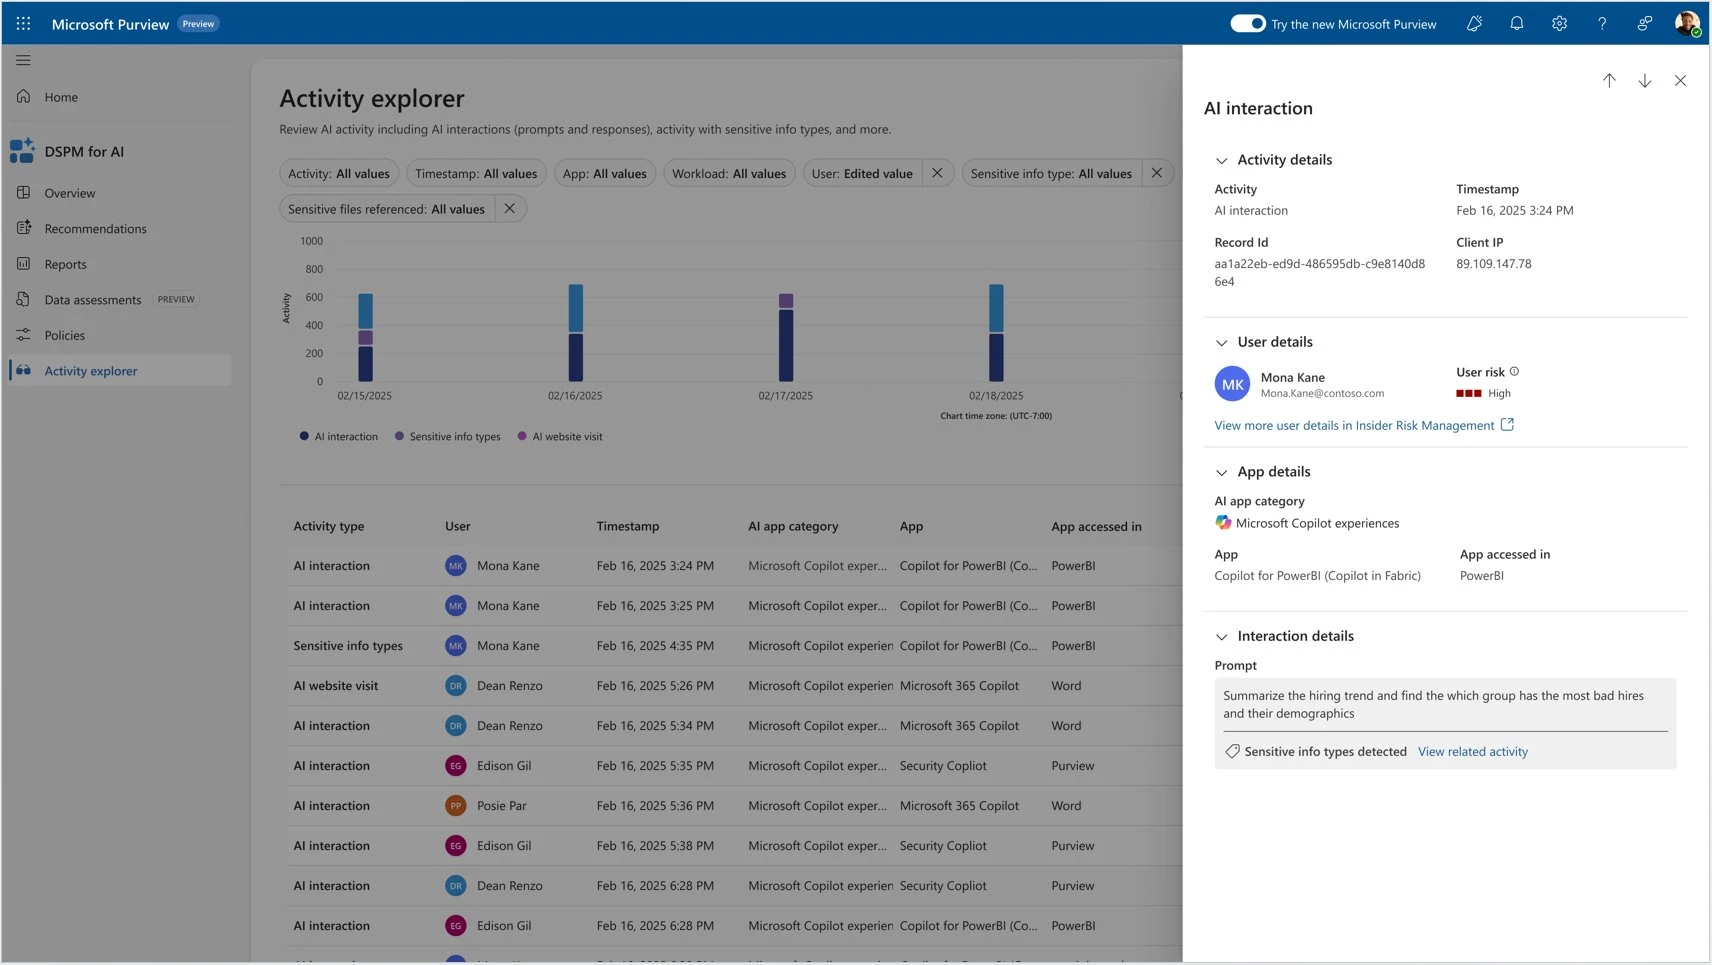
Task: Open the Microsoft 365 app launcher waffle icon
Action: tap(22, 23)
